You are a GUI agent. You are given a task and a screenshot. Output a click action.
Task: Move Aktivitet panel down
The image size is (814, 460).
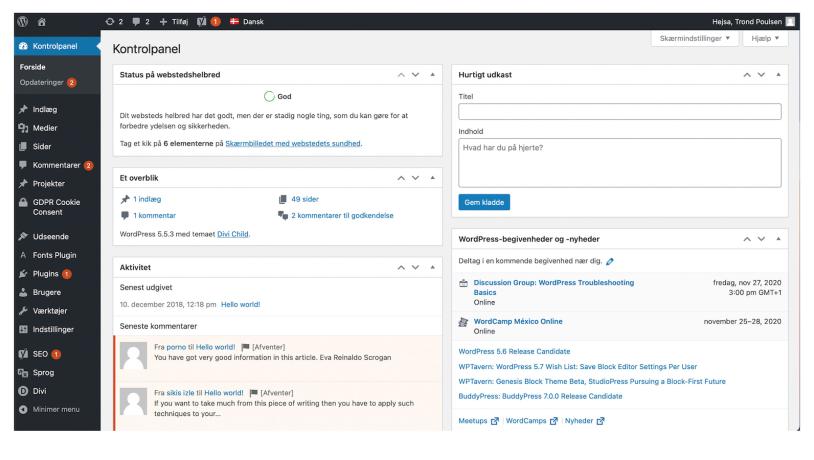(415, 268)
